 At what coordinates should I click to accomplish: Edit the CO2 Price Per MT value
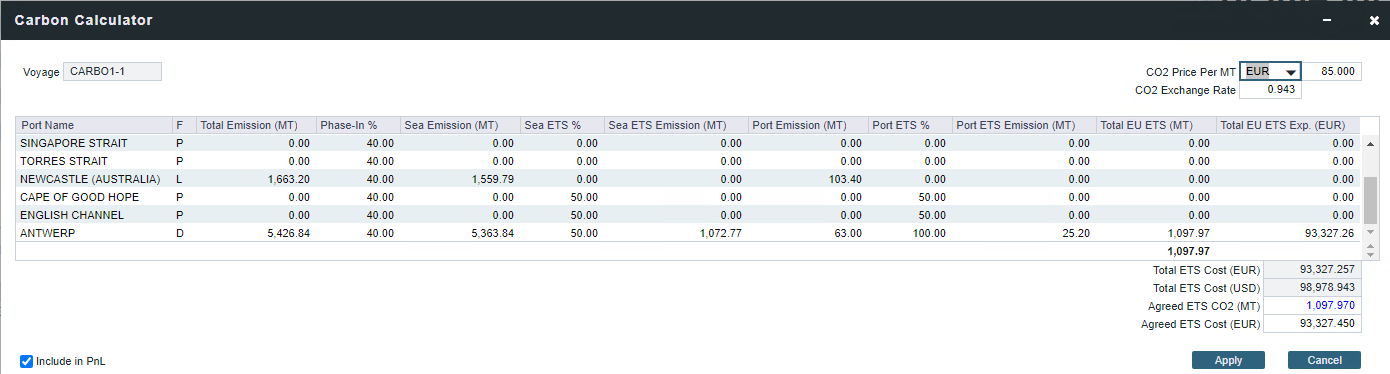[x=1331, y=72]
